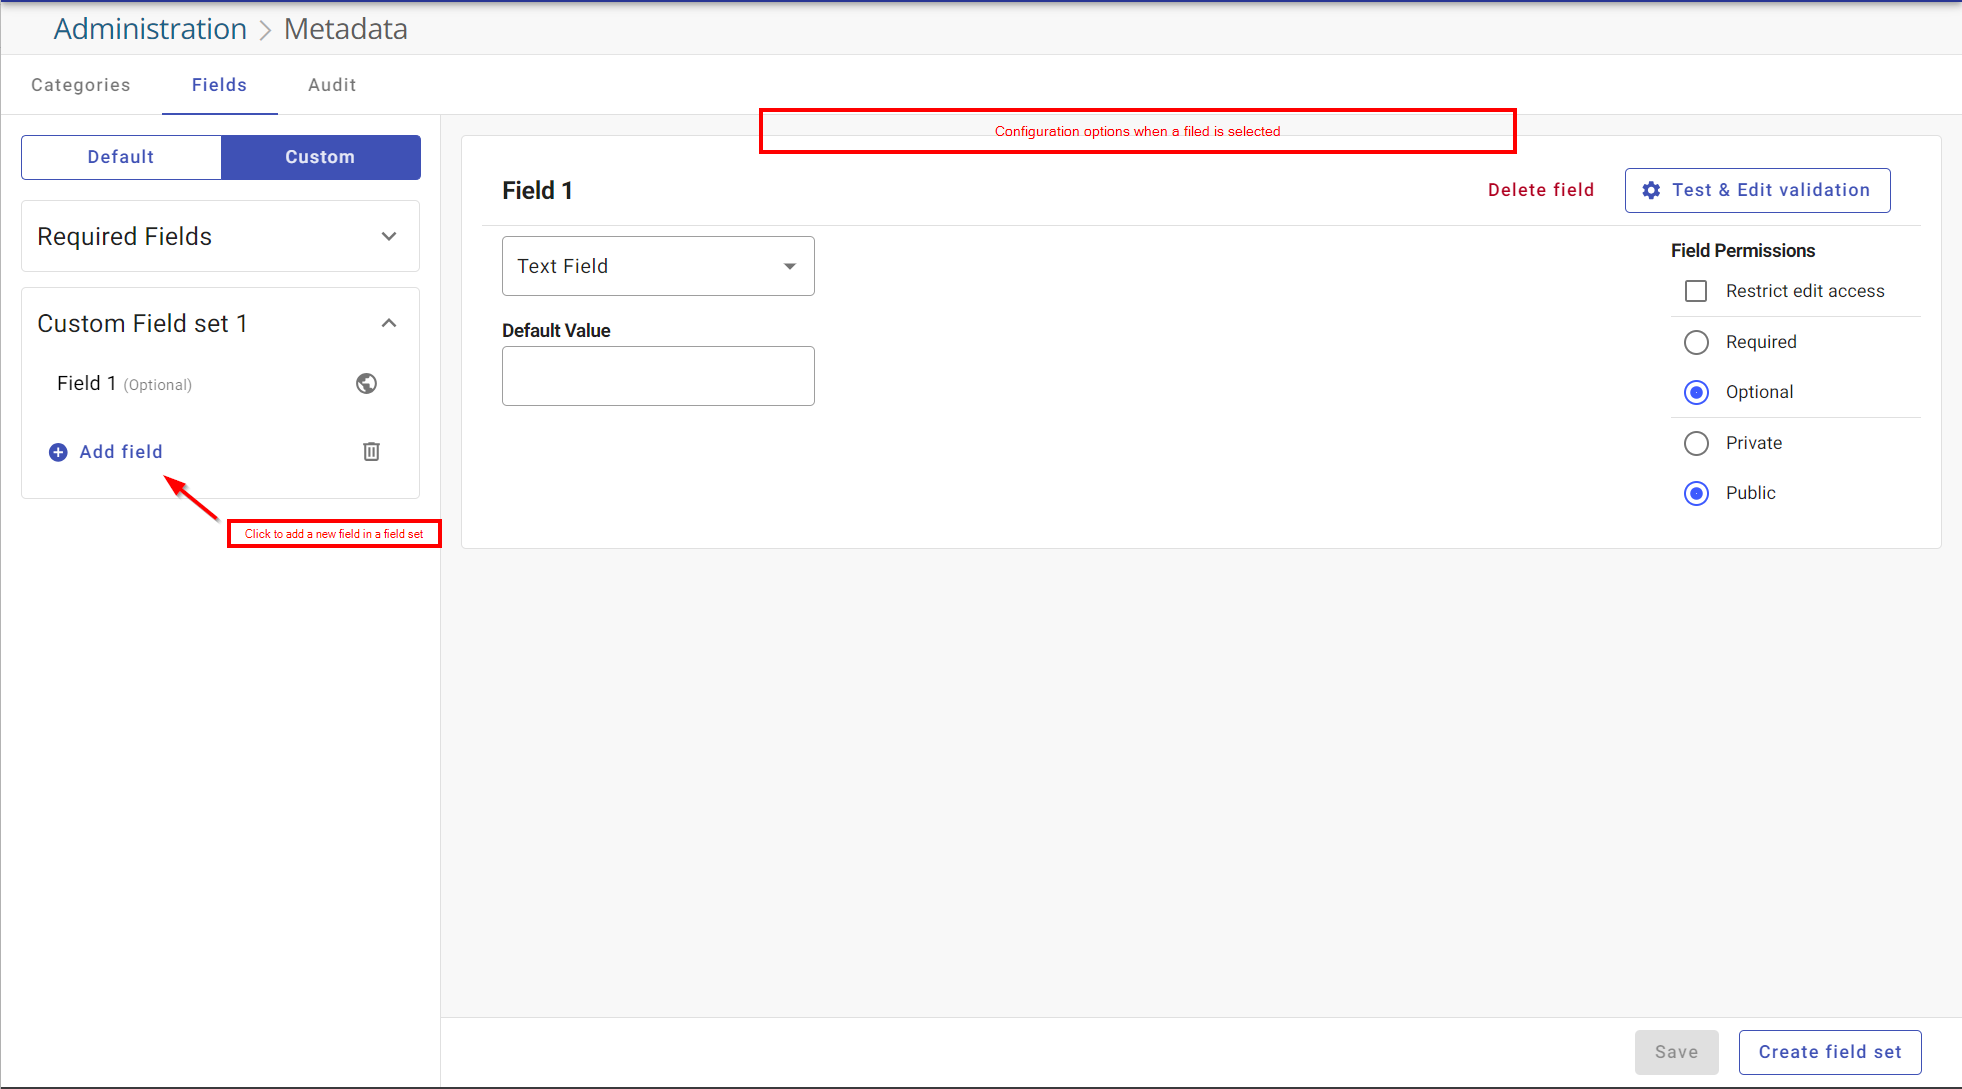The height and width of the screenshot is (1089, 1962).
Task: Click the Delete field link
Action: [1541, 190]
